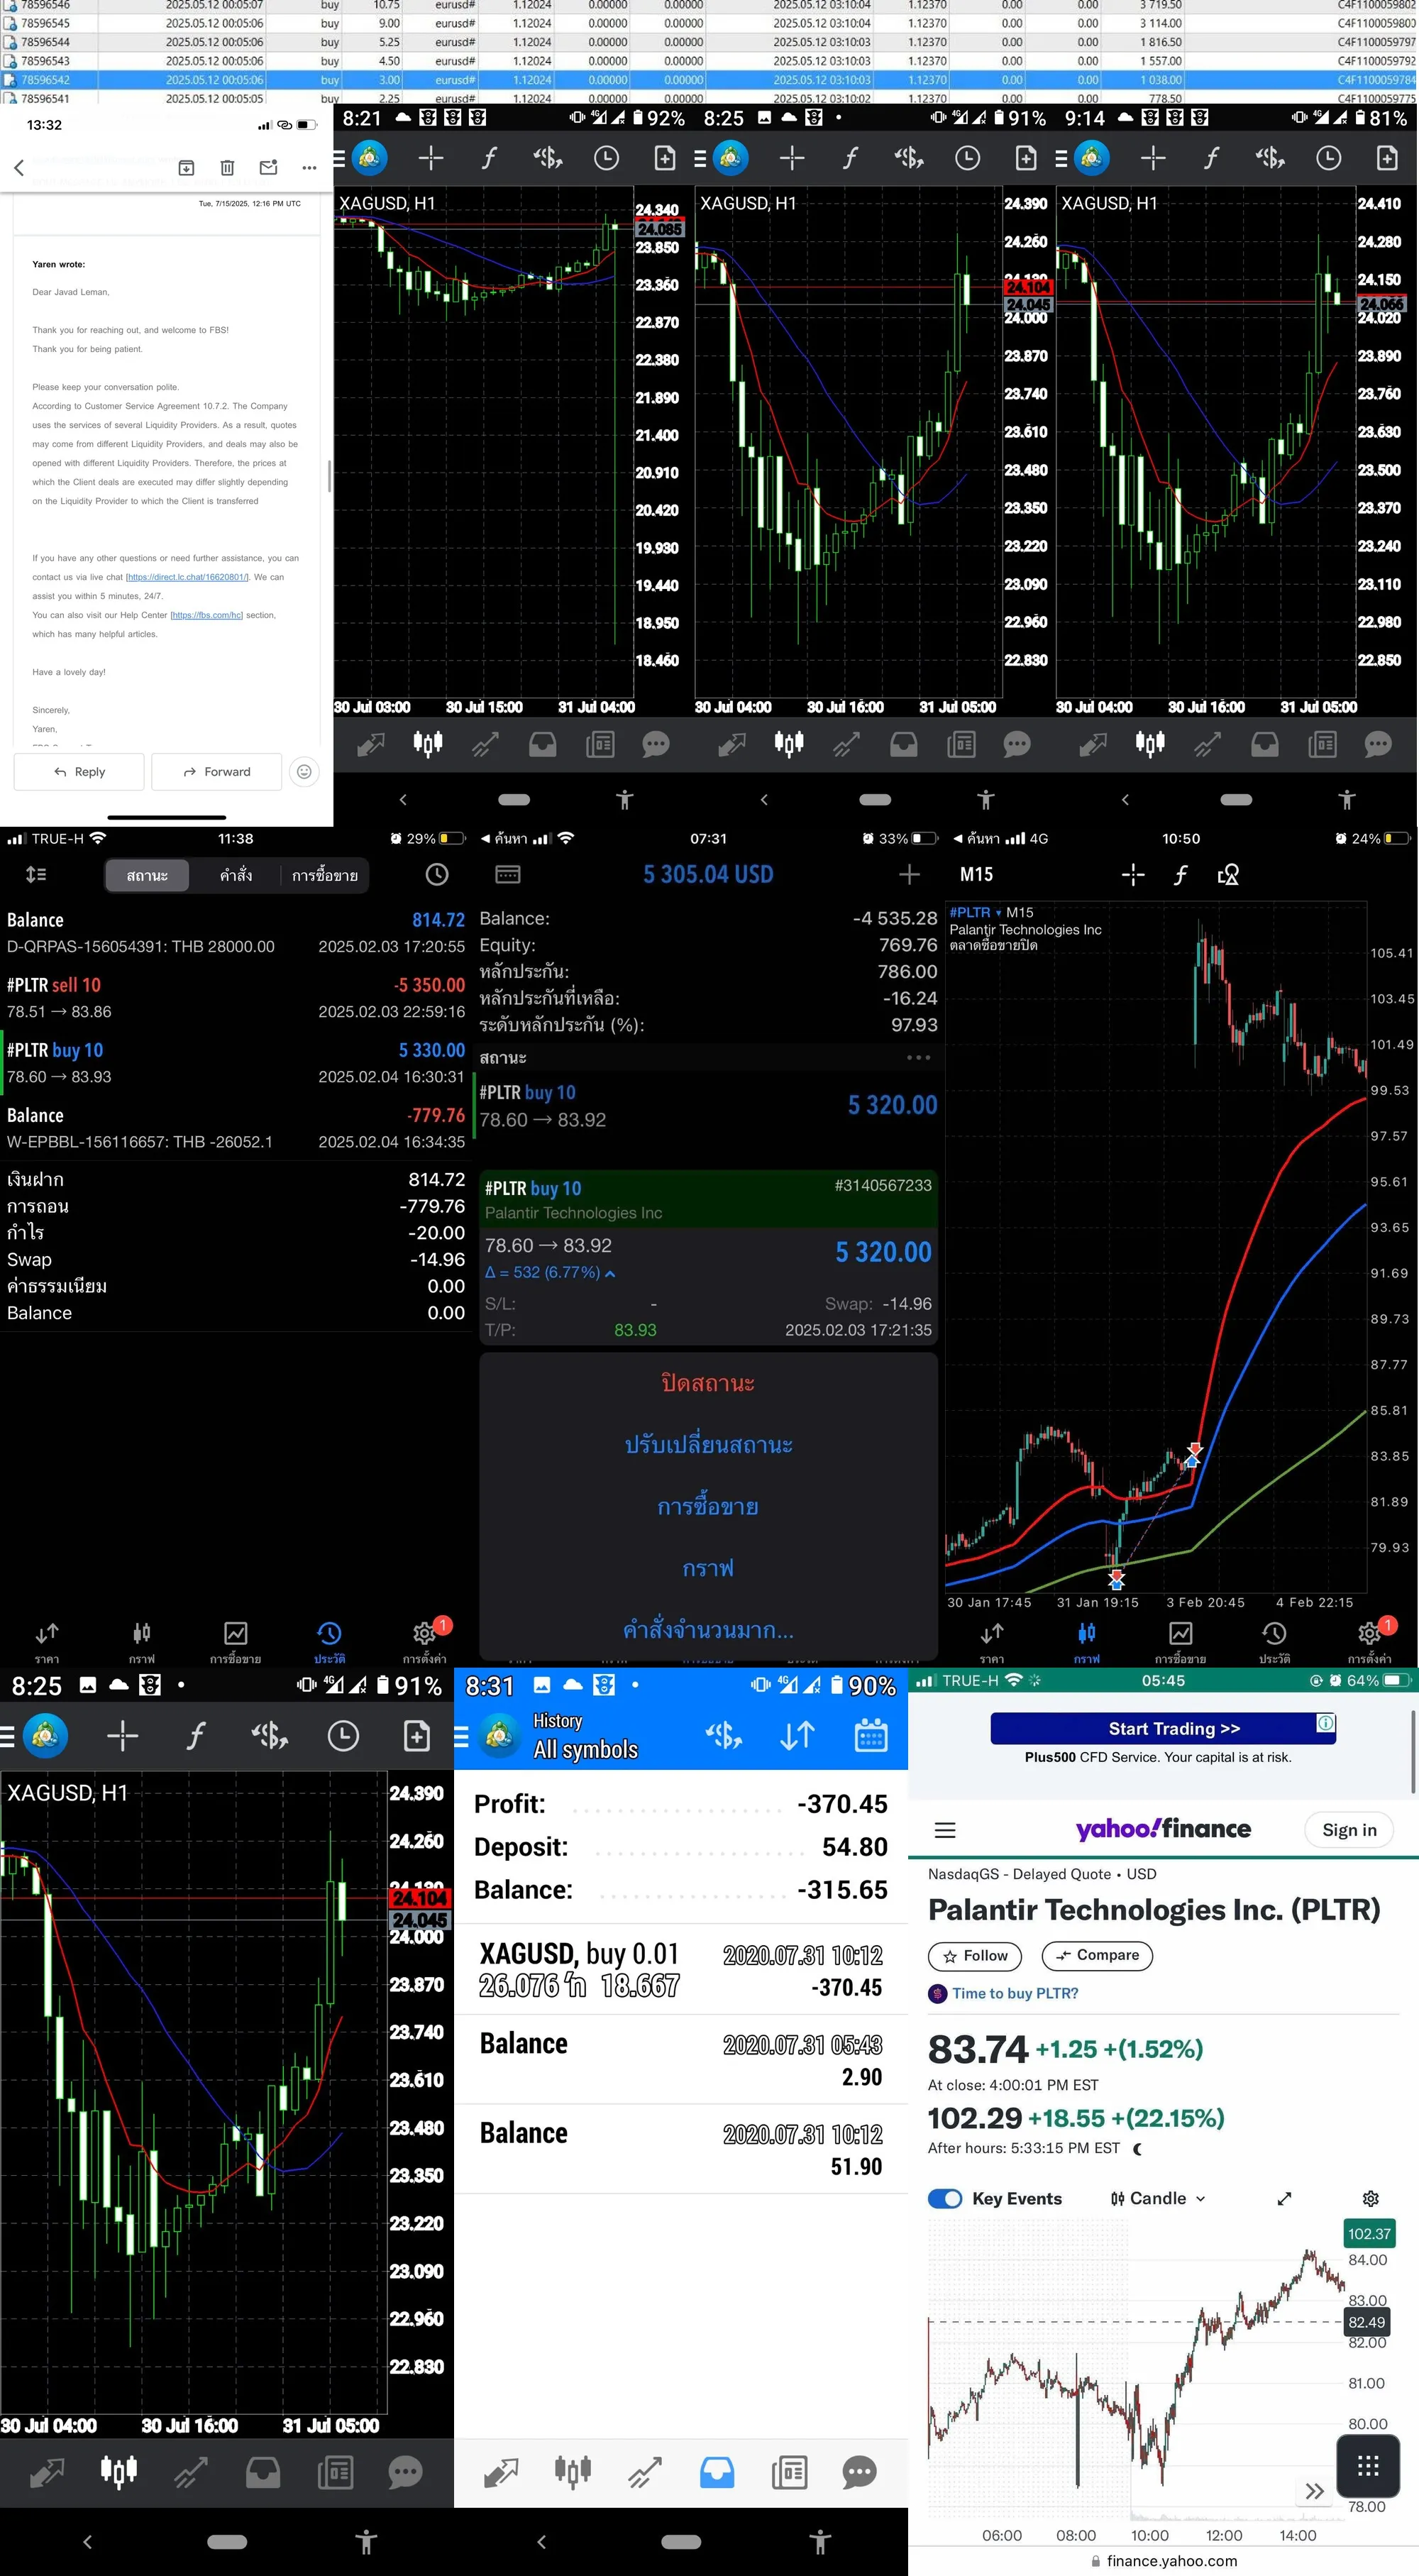
Task: Tap the grid apps button on Yahoo chart
Action: 1368,2466
